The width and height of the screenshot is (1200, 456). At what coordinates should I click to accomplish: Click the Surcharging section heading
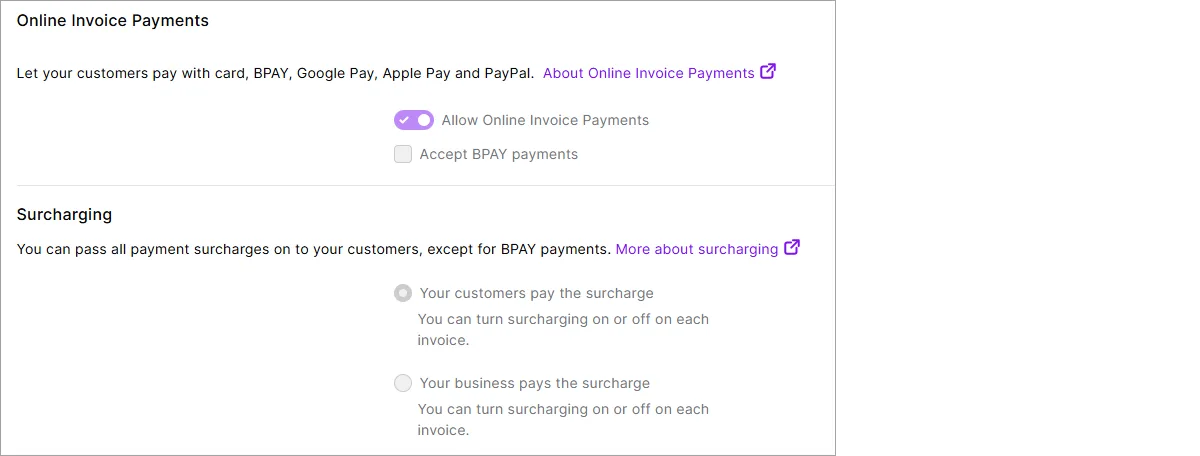(65, 214)
